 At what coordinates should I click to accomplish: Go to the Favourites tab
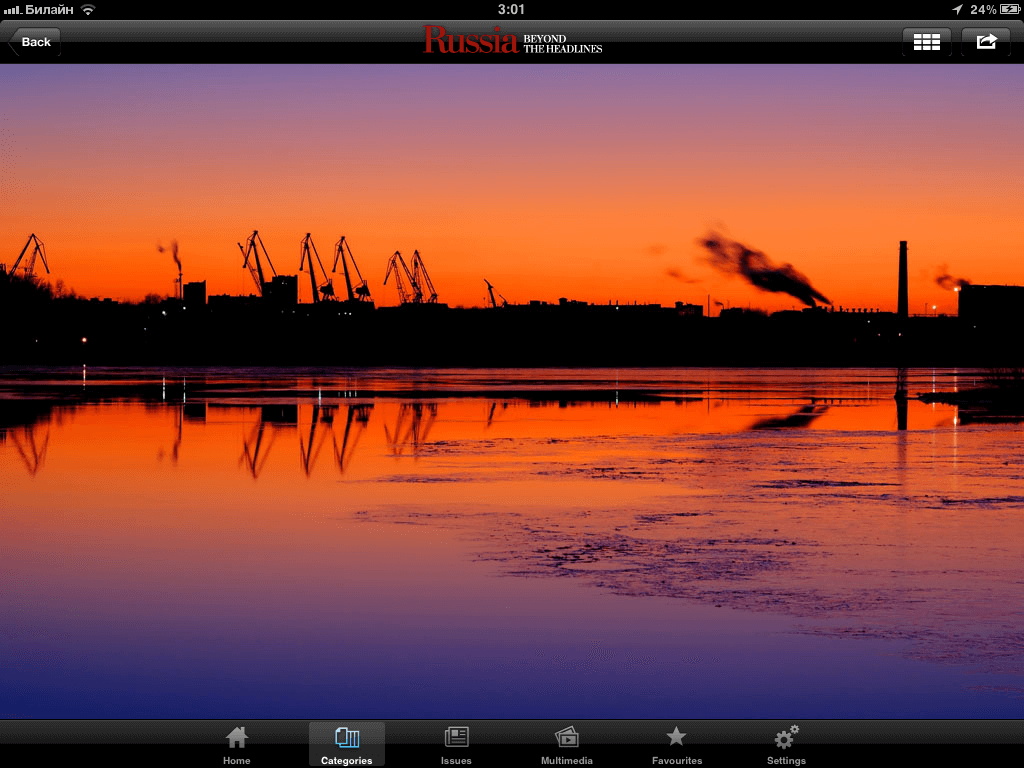pyautogui.click(x=677, y=745)
